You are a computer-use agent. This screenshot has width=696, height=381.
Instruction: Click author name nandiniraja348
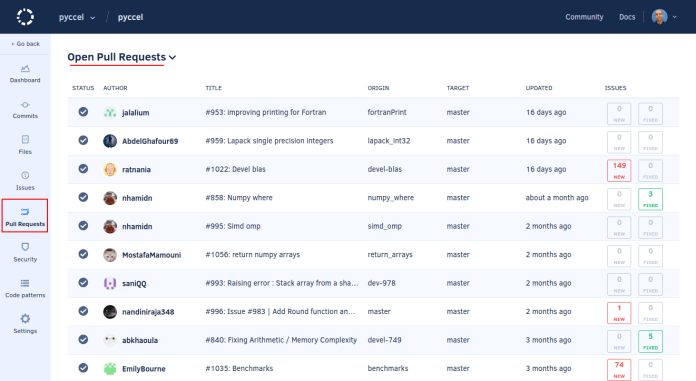coord(148,312)
